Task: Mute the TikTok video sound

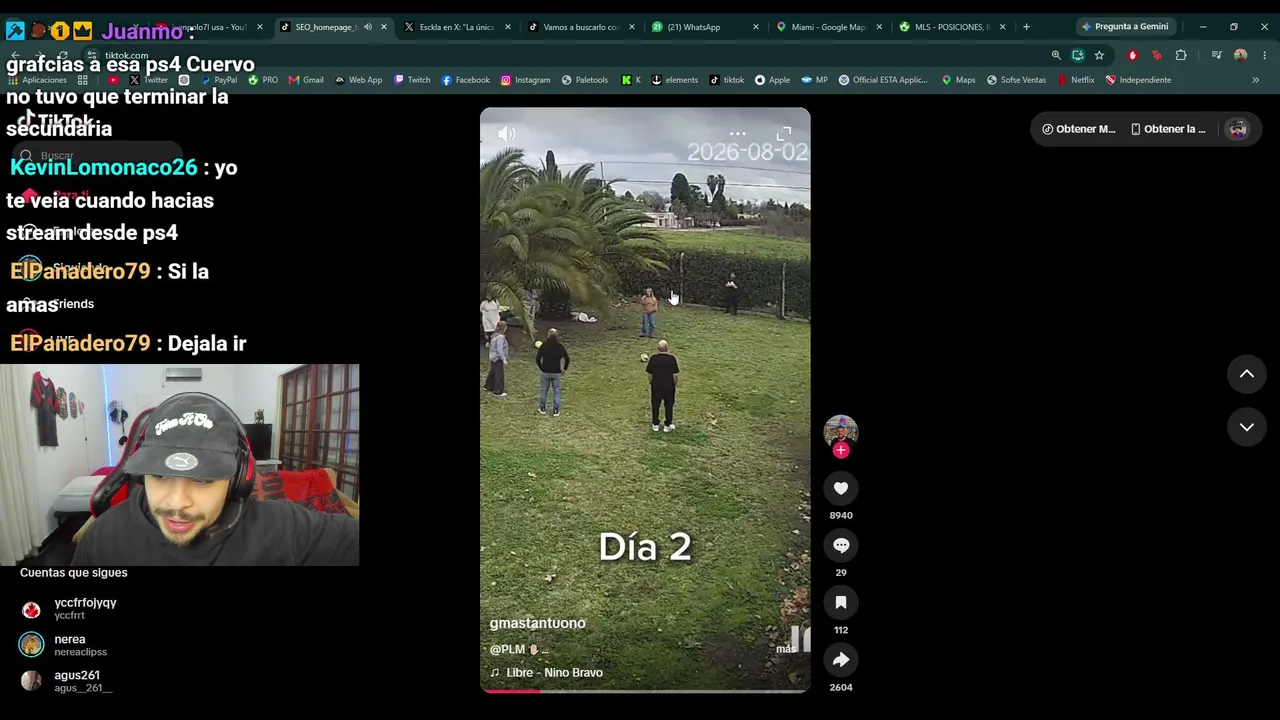Action: pos(507,134)
